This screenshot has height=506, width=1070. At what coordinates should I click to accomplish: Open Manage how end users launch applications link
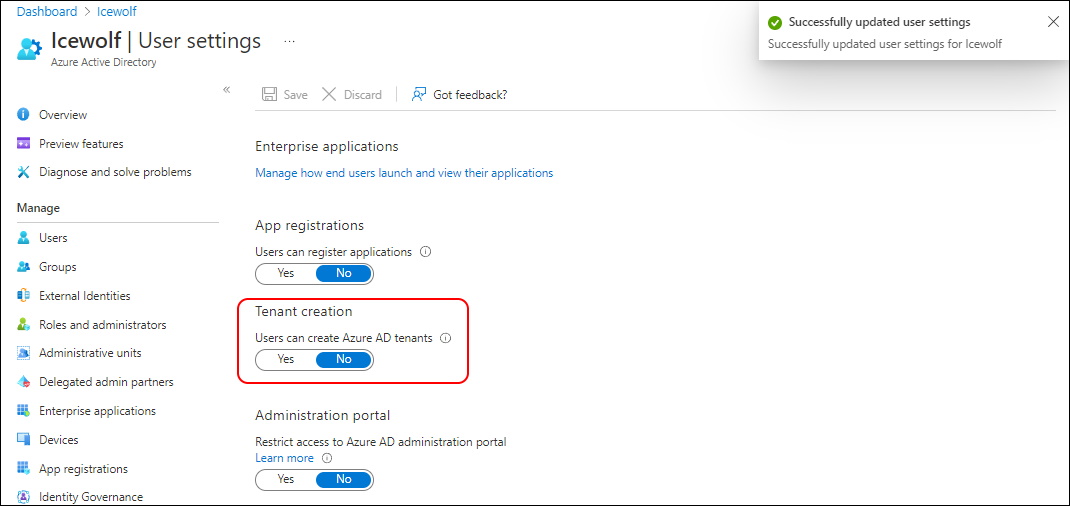coord(404,173)
